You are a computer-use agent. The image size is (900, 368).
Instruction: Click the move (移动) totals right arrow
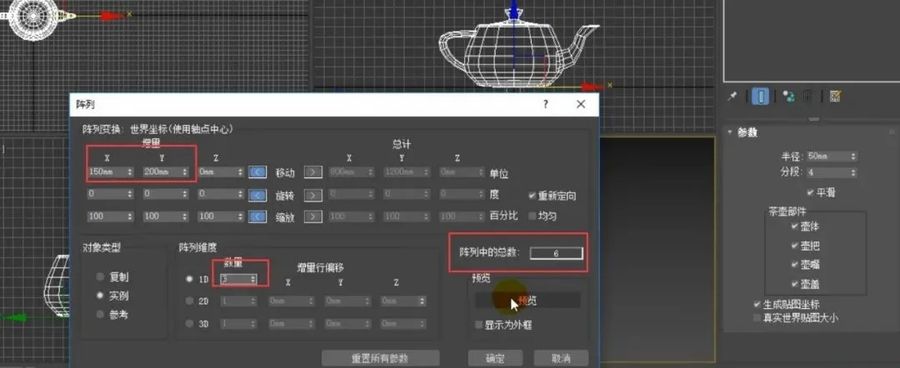pos(313,172)
